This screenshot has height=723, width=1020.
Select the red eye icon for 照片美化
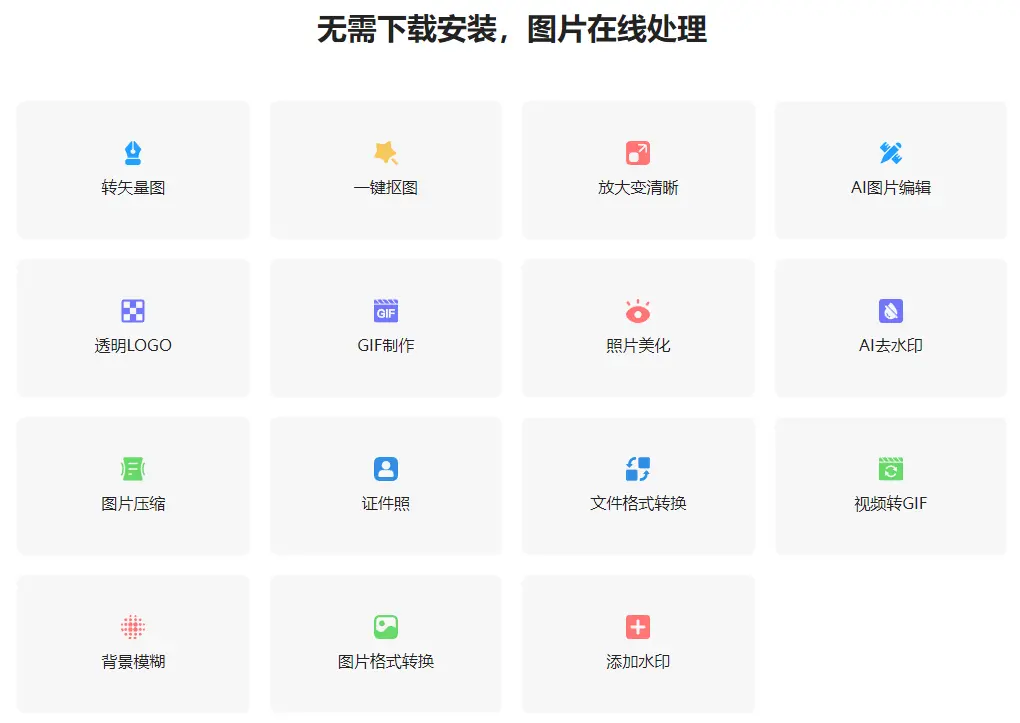pos(638,310)
